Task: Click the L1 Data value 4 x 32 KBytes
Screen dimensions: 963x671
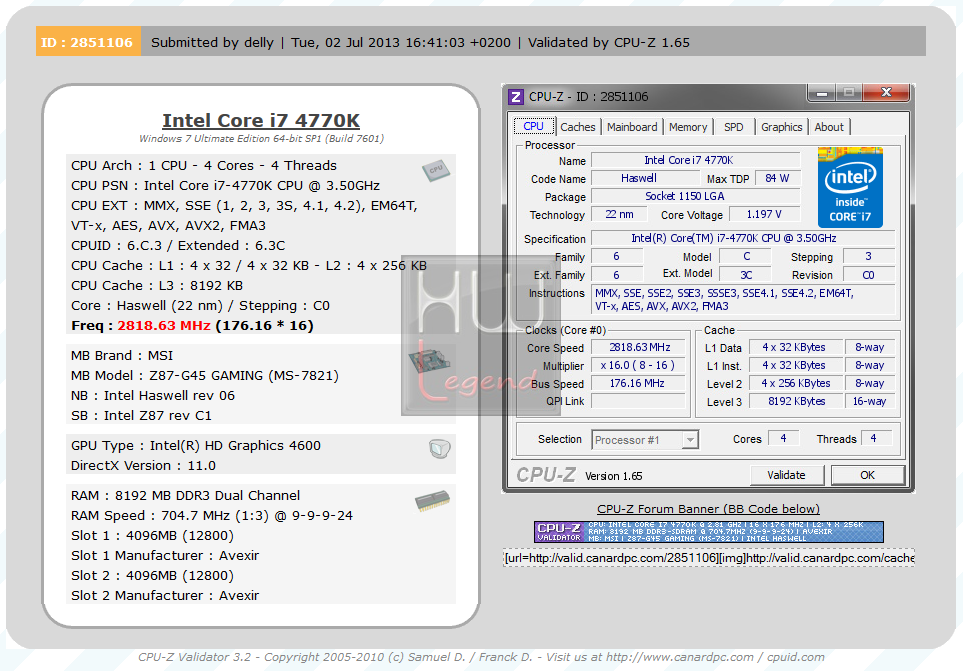Action: 796,347
